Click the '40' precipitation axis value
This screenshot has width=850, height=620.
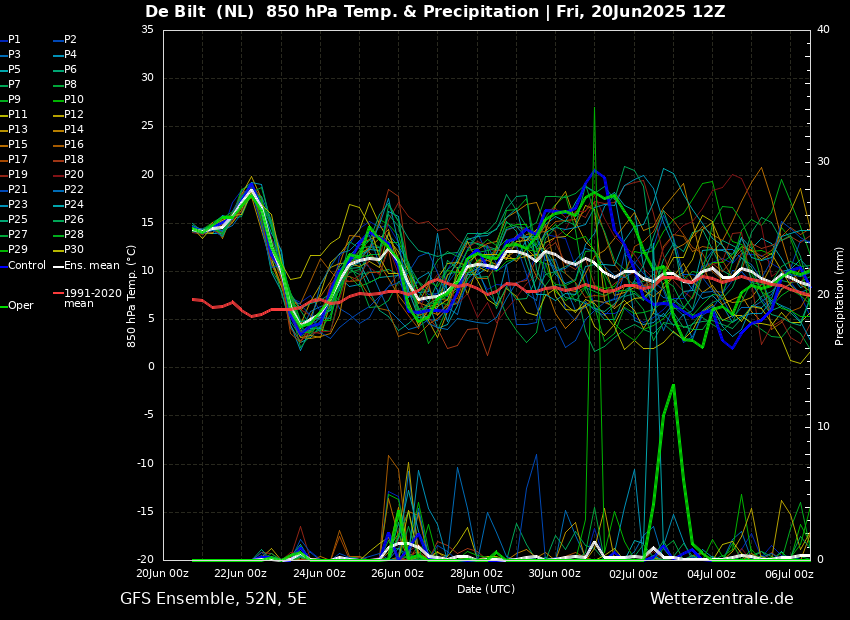click(823, 30)
